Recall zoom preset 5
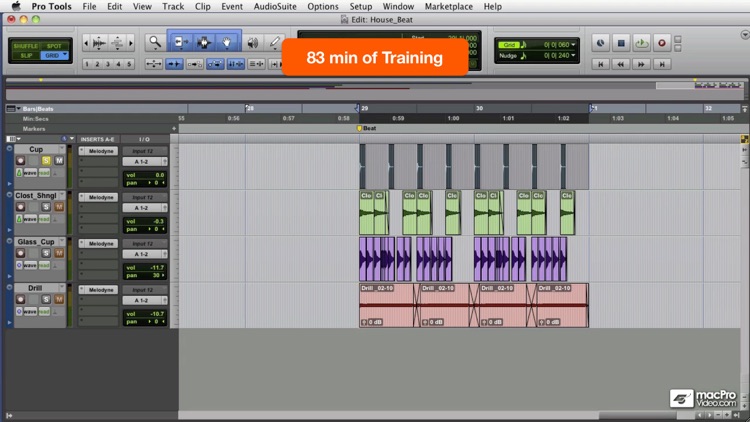This screenshot has height=422, width=750. 129,64
